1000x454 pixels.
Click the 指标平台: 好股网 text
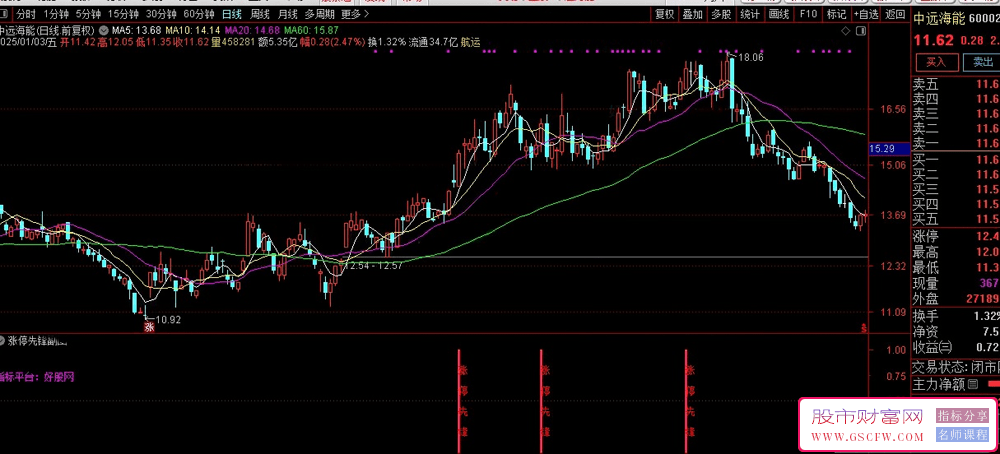point(36,377)
